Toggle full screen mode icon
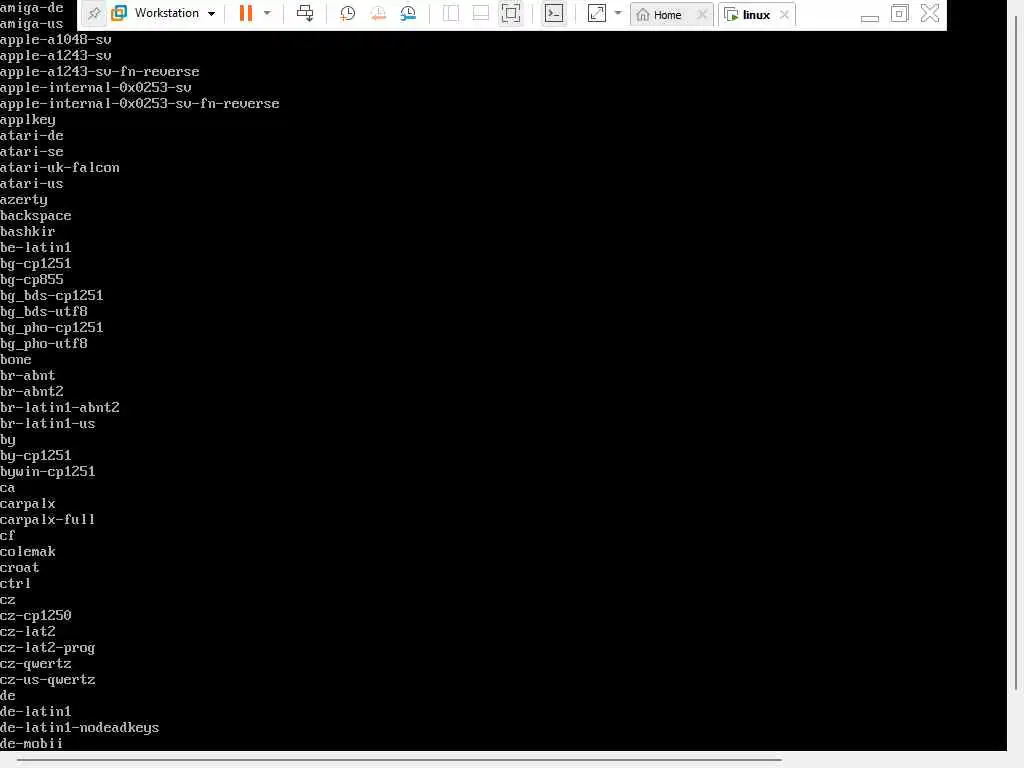 [x=511, y=13]
